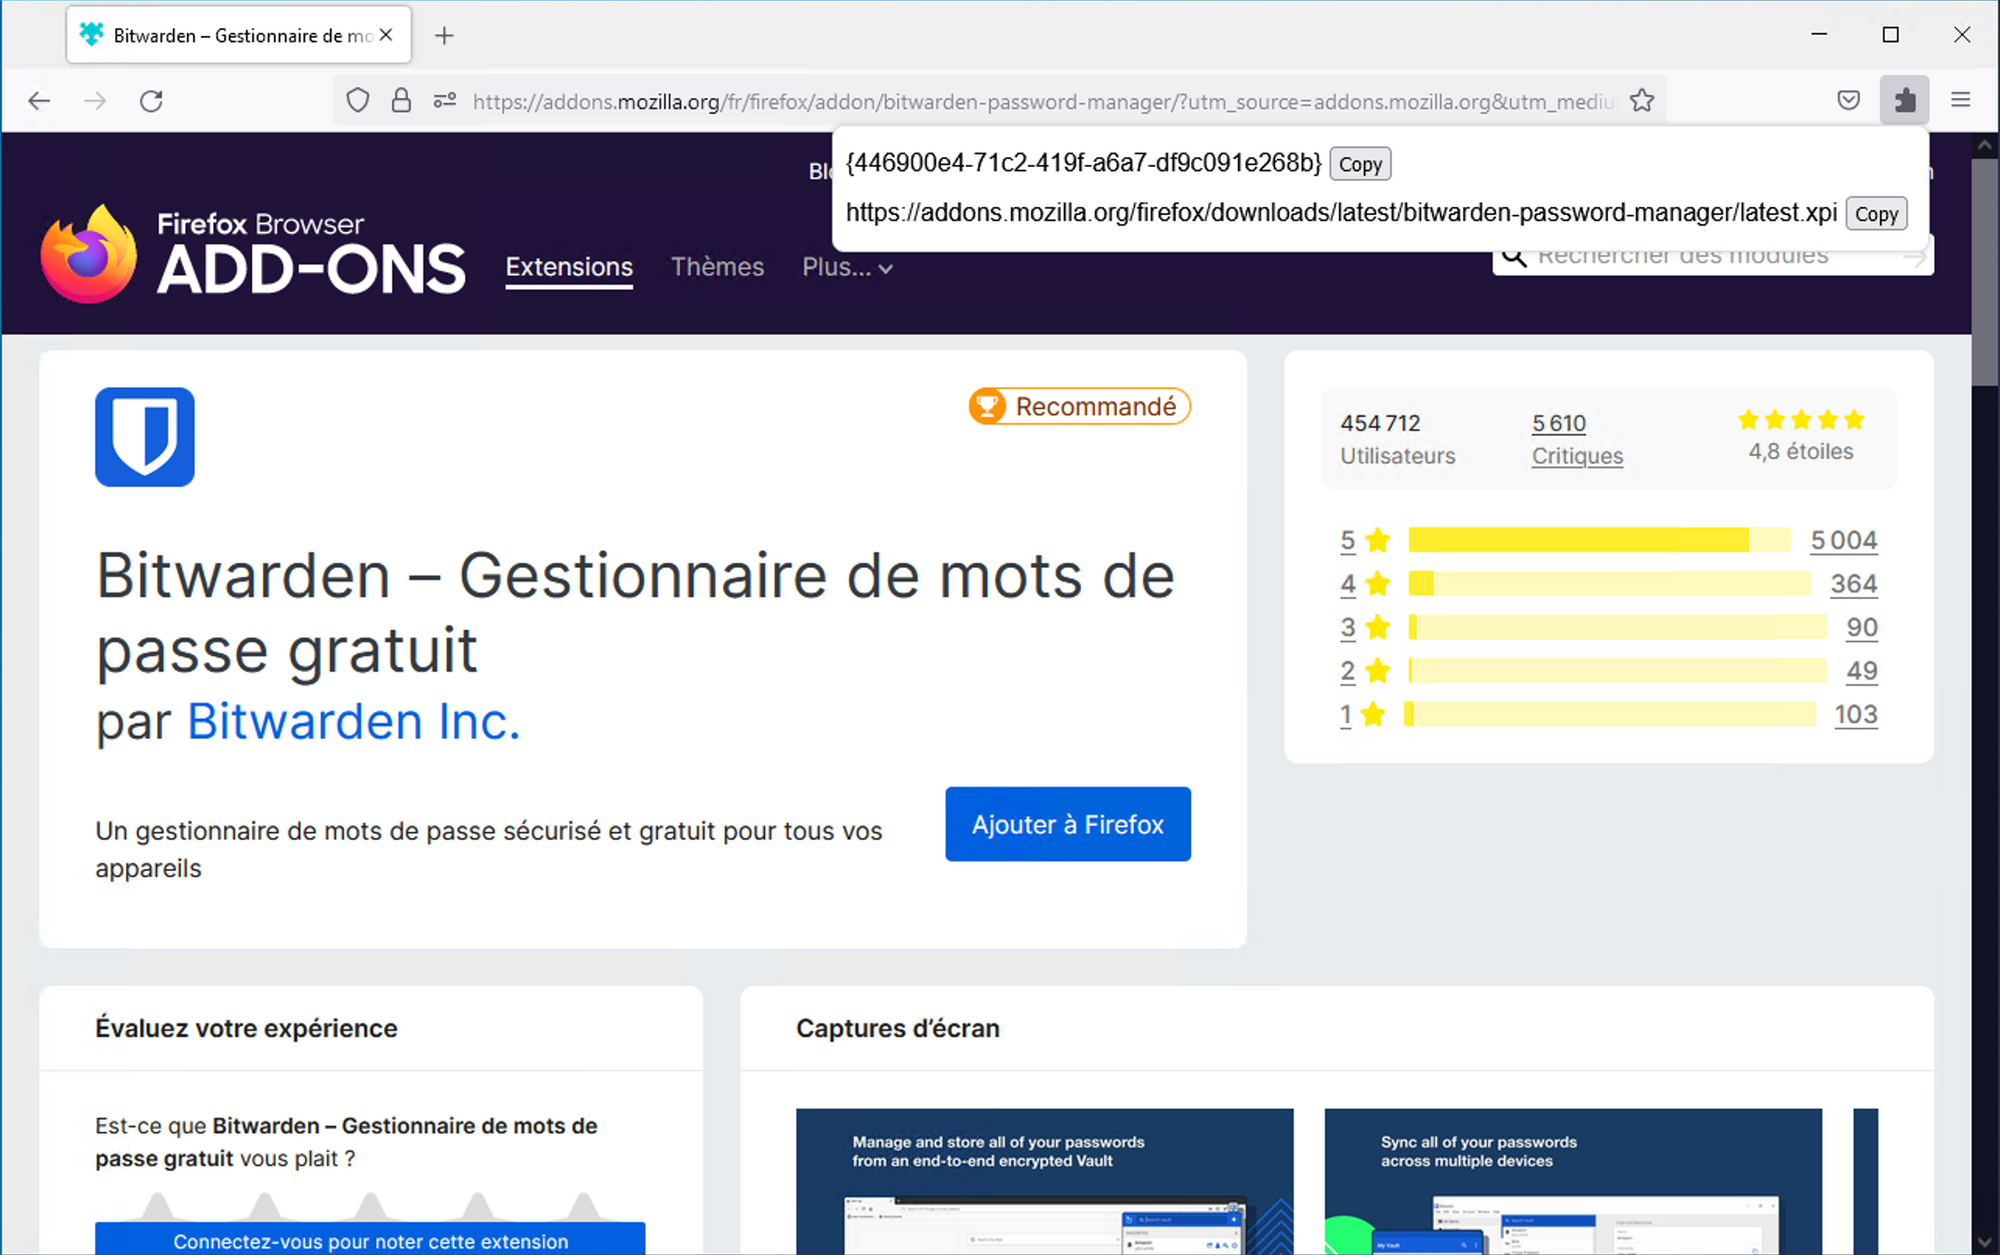Open site permissions icon in address bar
This screenshot has width=2000, height=1255.
tap(445, 101)
